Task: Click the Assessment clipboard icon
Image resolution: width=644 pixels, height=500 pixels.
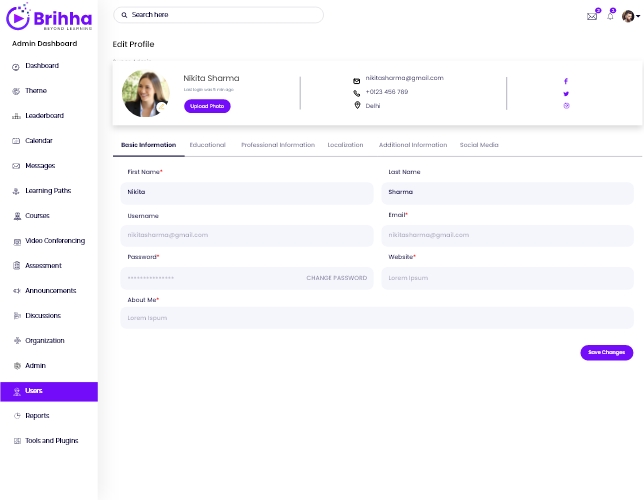Action: point(16,266)
